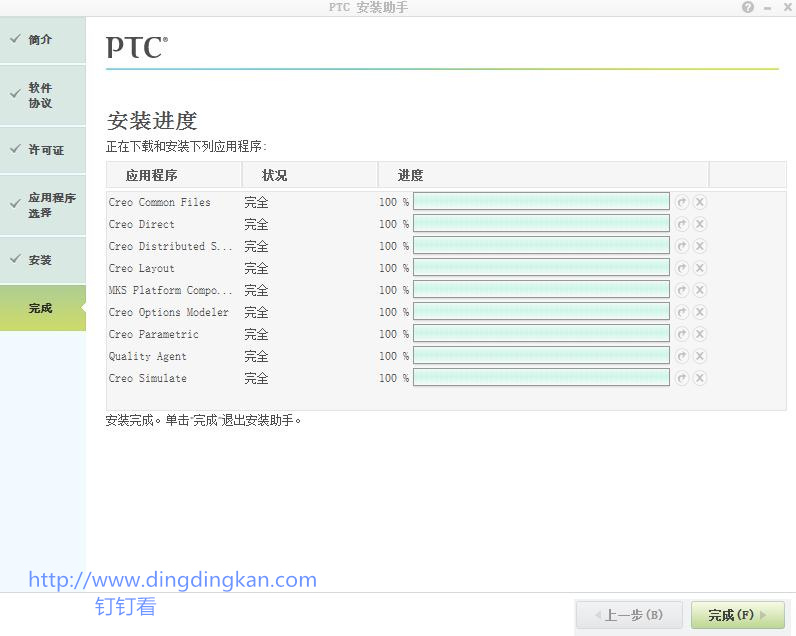Select the Creo Common Files row name

point(159,202)
